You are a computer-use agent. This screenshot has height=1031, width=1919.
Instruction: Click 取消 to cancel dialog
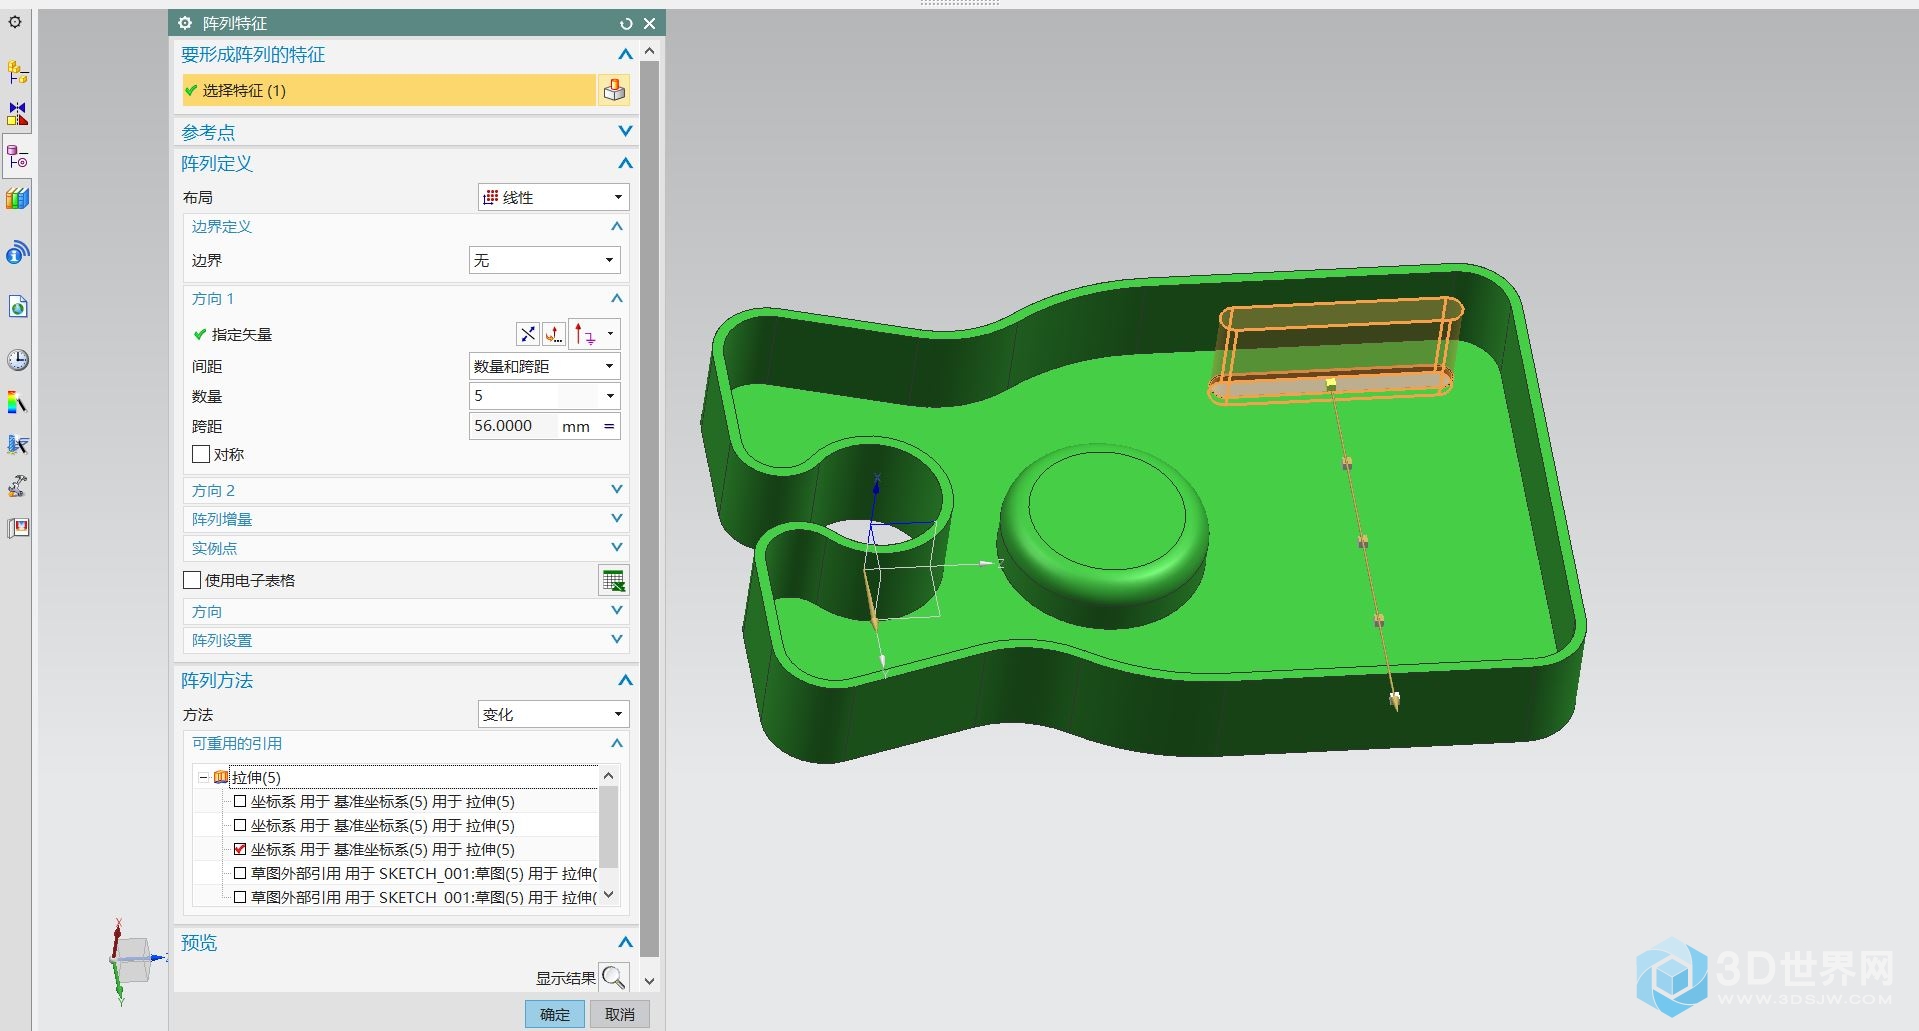tap(620, 1014)
